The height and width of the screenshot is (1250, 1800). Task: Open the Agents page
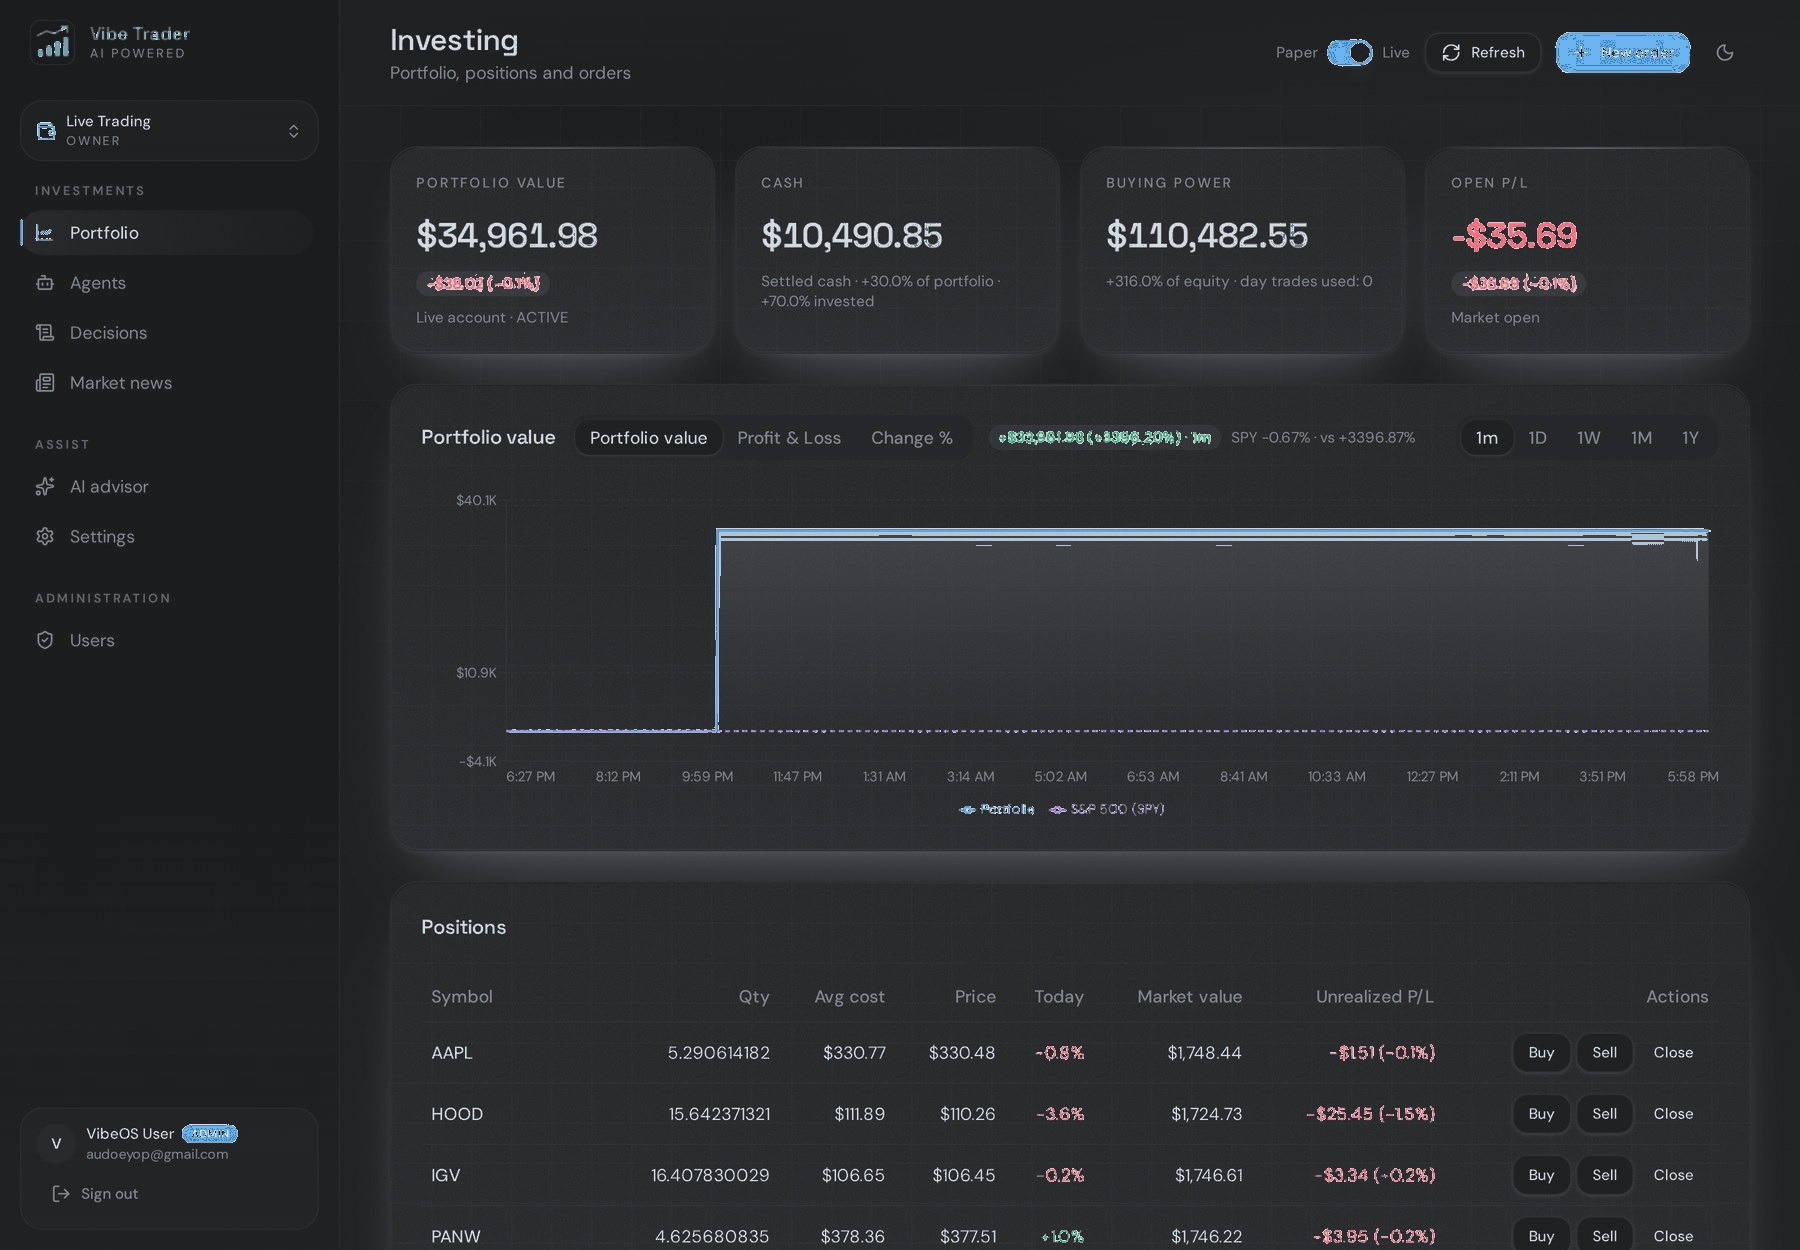tap(167, 283)
